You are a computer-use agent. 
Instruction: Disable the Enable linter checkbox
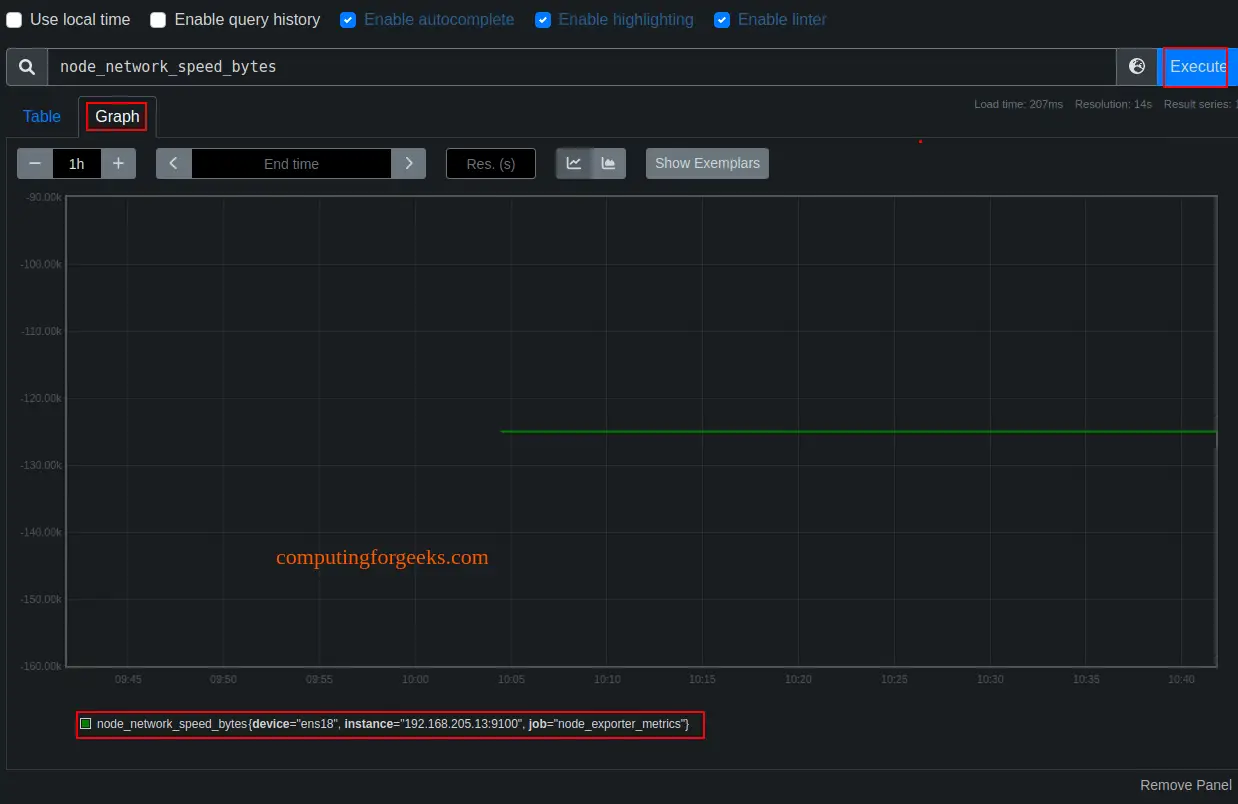[722, 19]
